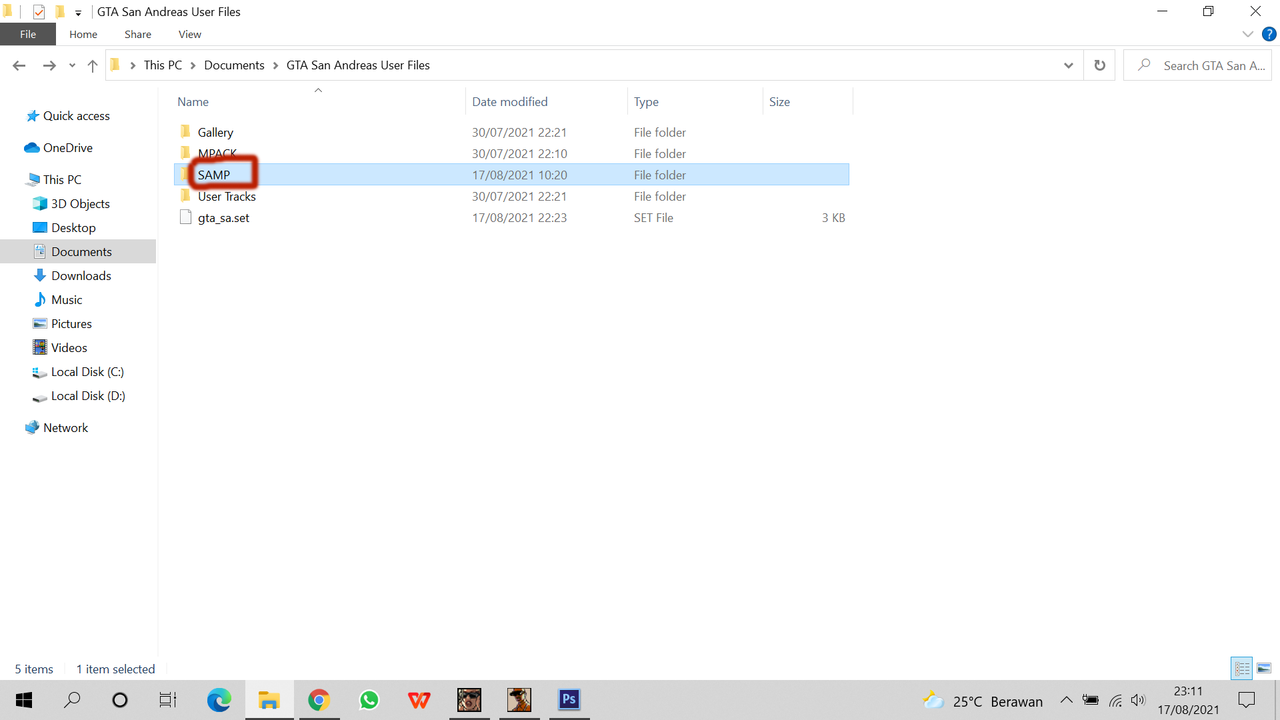The width and height of the screenshot is (1280, 720).
Task: Click the volume speaker tray icon
Action: 1138,701
